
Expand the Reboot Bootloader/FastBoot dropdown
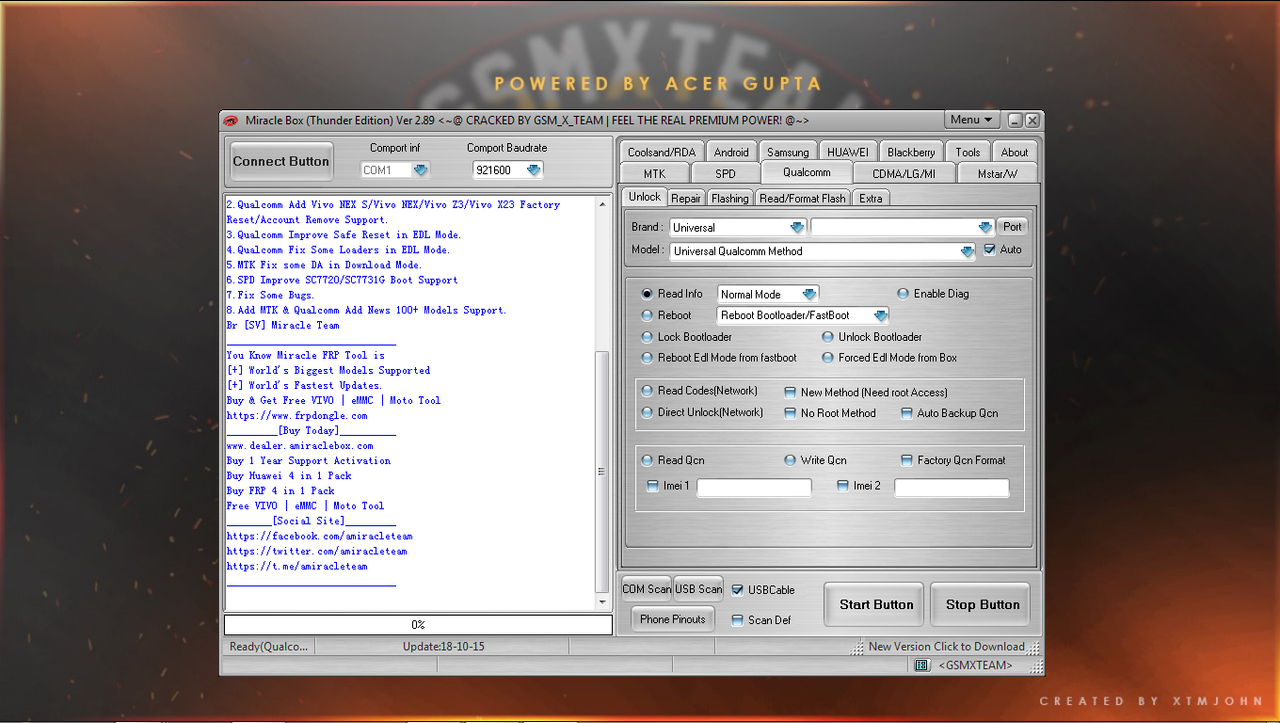881,316
